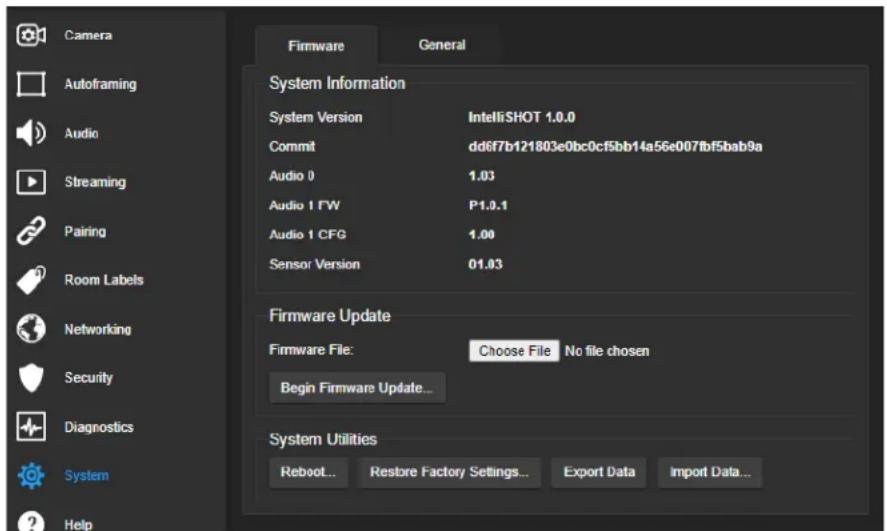The width and height of the screenshot is (887, 531).
Task: Click the Firmware Update heading
Action: coord(330,316)
